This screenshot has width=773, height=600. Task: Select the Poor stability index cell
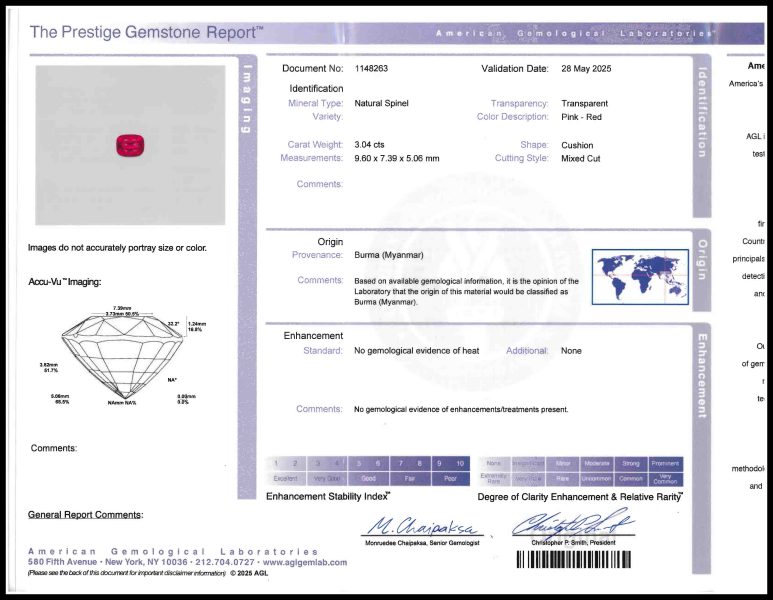pos(448,479)
